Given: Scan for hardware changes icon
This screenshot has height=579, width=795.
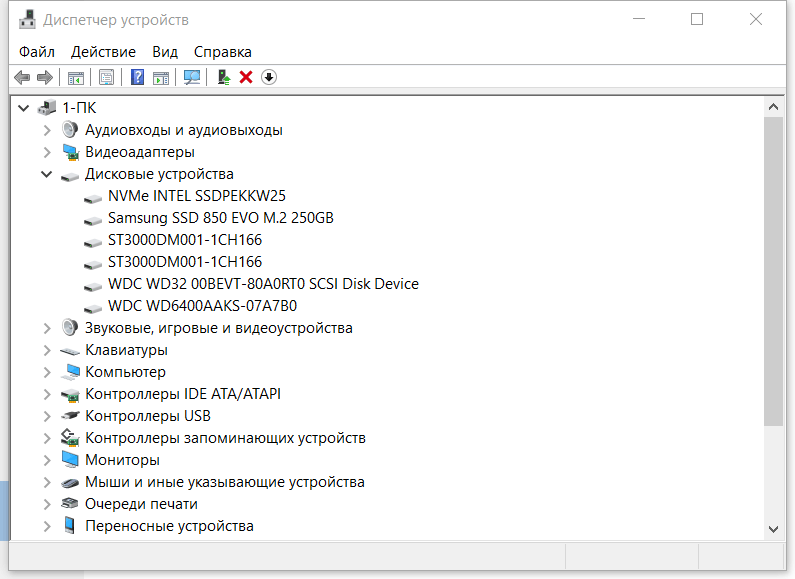Looking at the screenshot, I should [192, 78].
